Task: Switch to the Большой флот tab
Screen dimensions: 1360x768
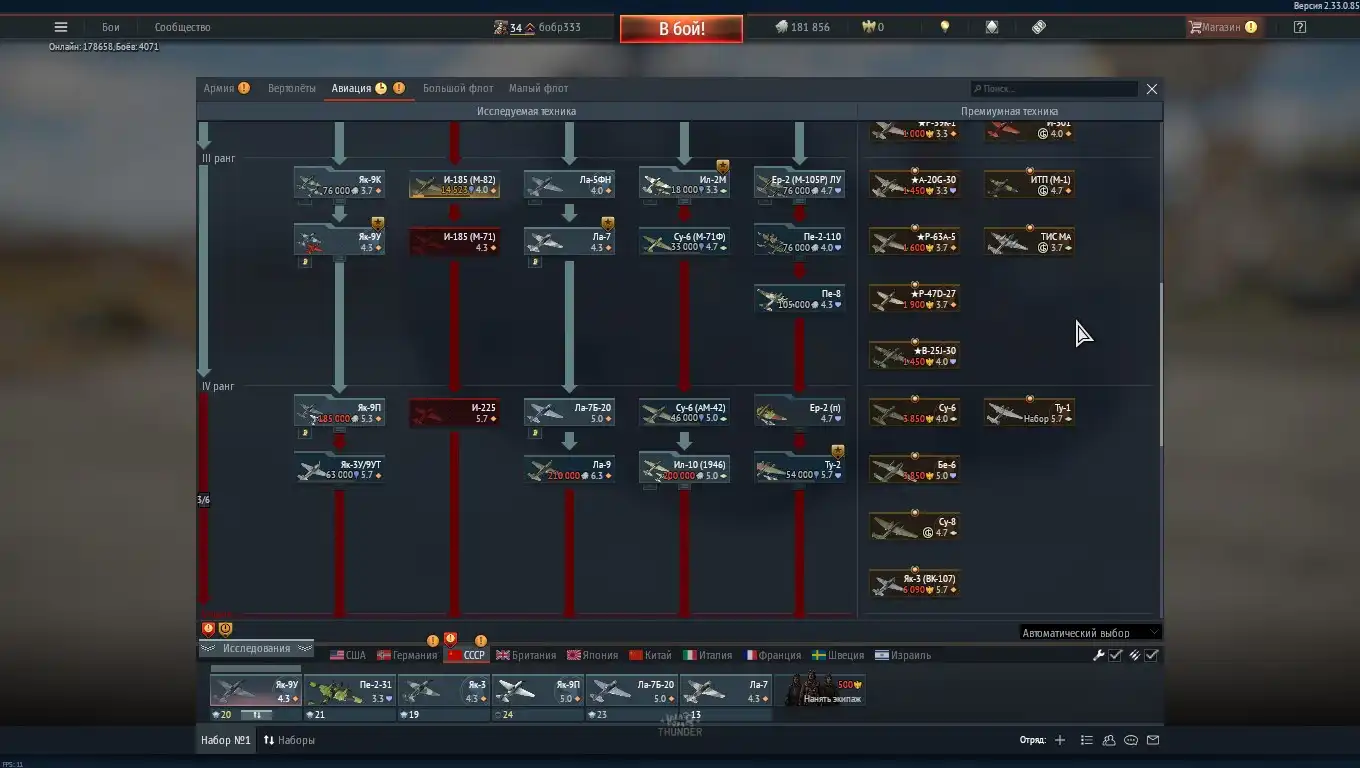Action: point(458,88)
